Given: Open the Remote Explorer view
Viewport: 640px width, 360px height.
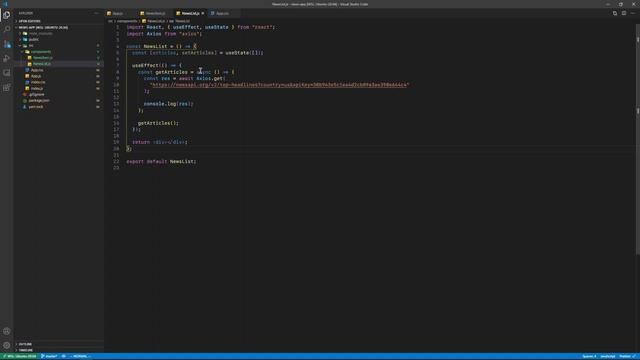Looking at the screenshot, I should 7,73.
